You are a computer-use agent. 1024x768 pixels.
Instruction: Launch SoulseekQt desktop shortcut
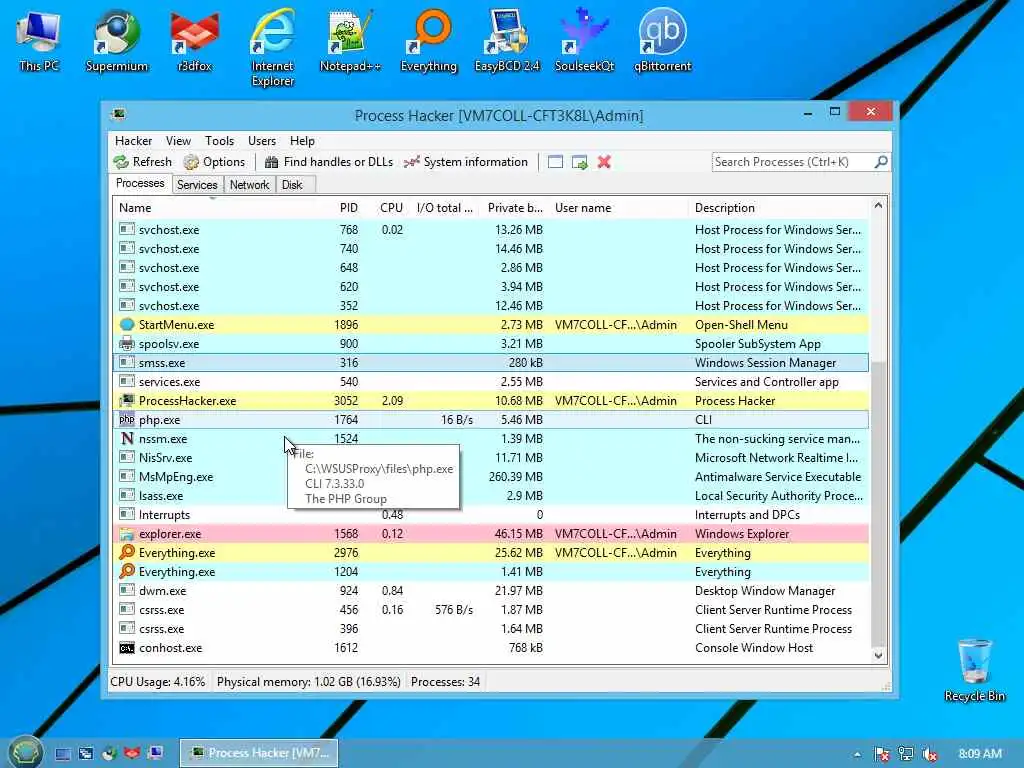coord(584,40)
